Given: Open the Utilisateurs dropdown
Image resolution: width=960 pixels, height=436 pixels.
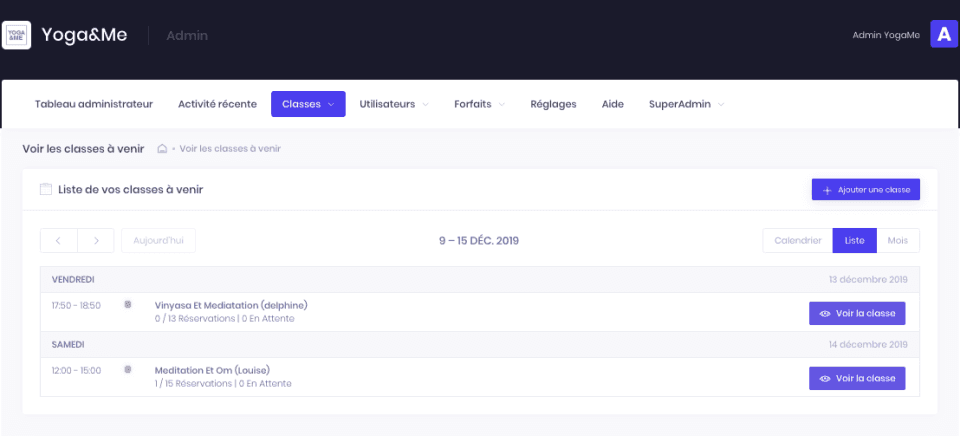Looking at the screenshot, I should [393, 104].
